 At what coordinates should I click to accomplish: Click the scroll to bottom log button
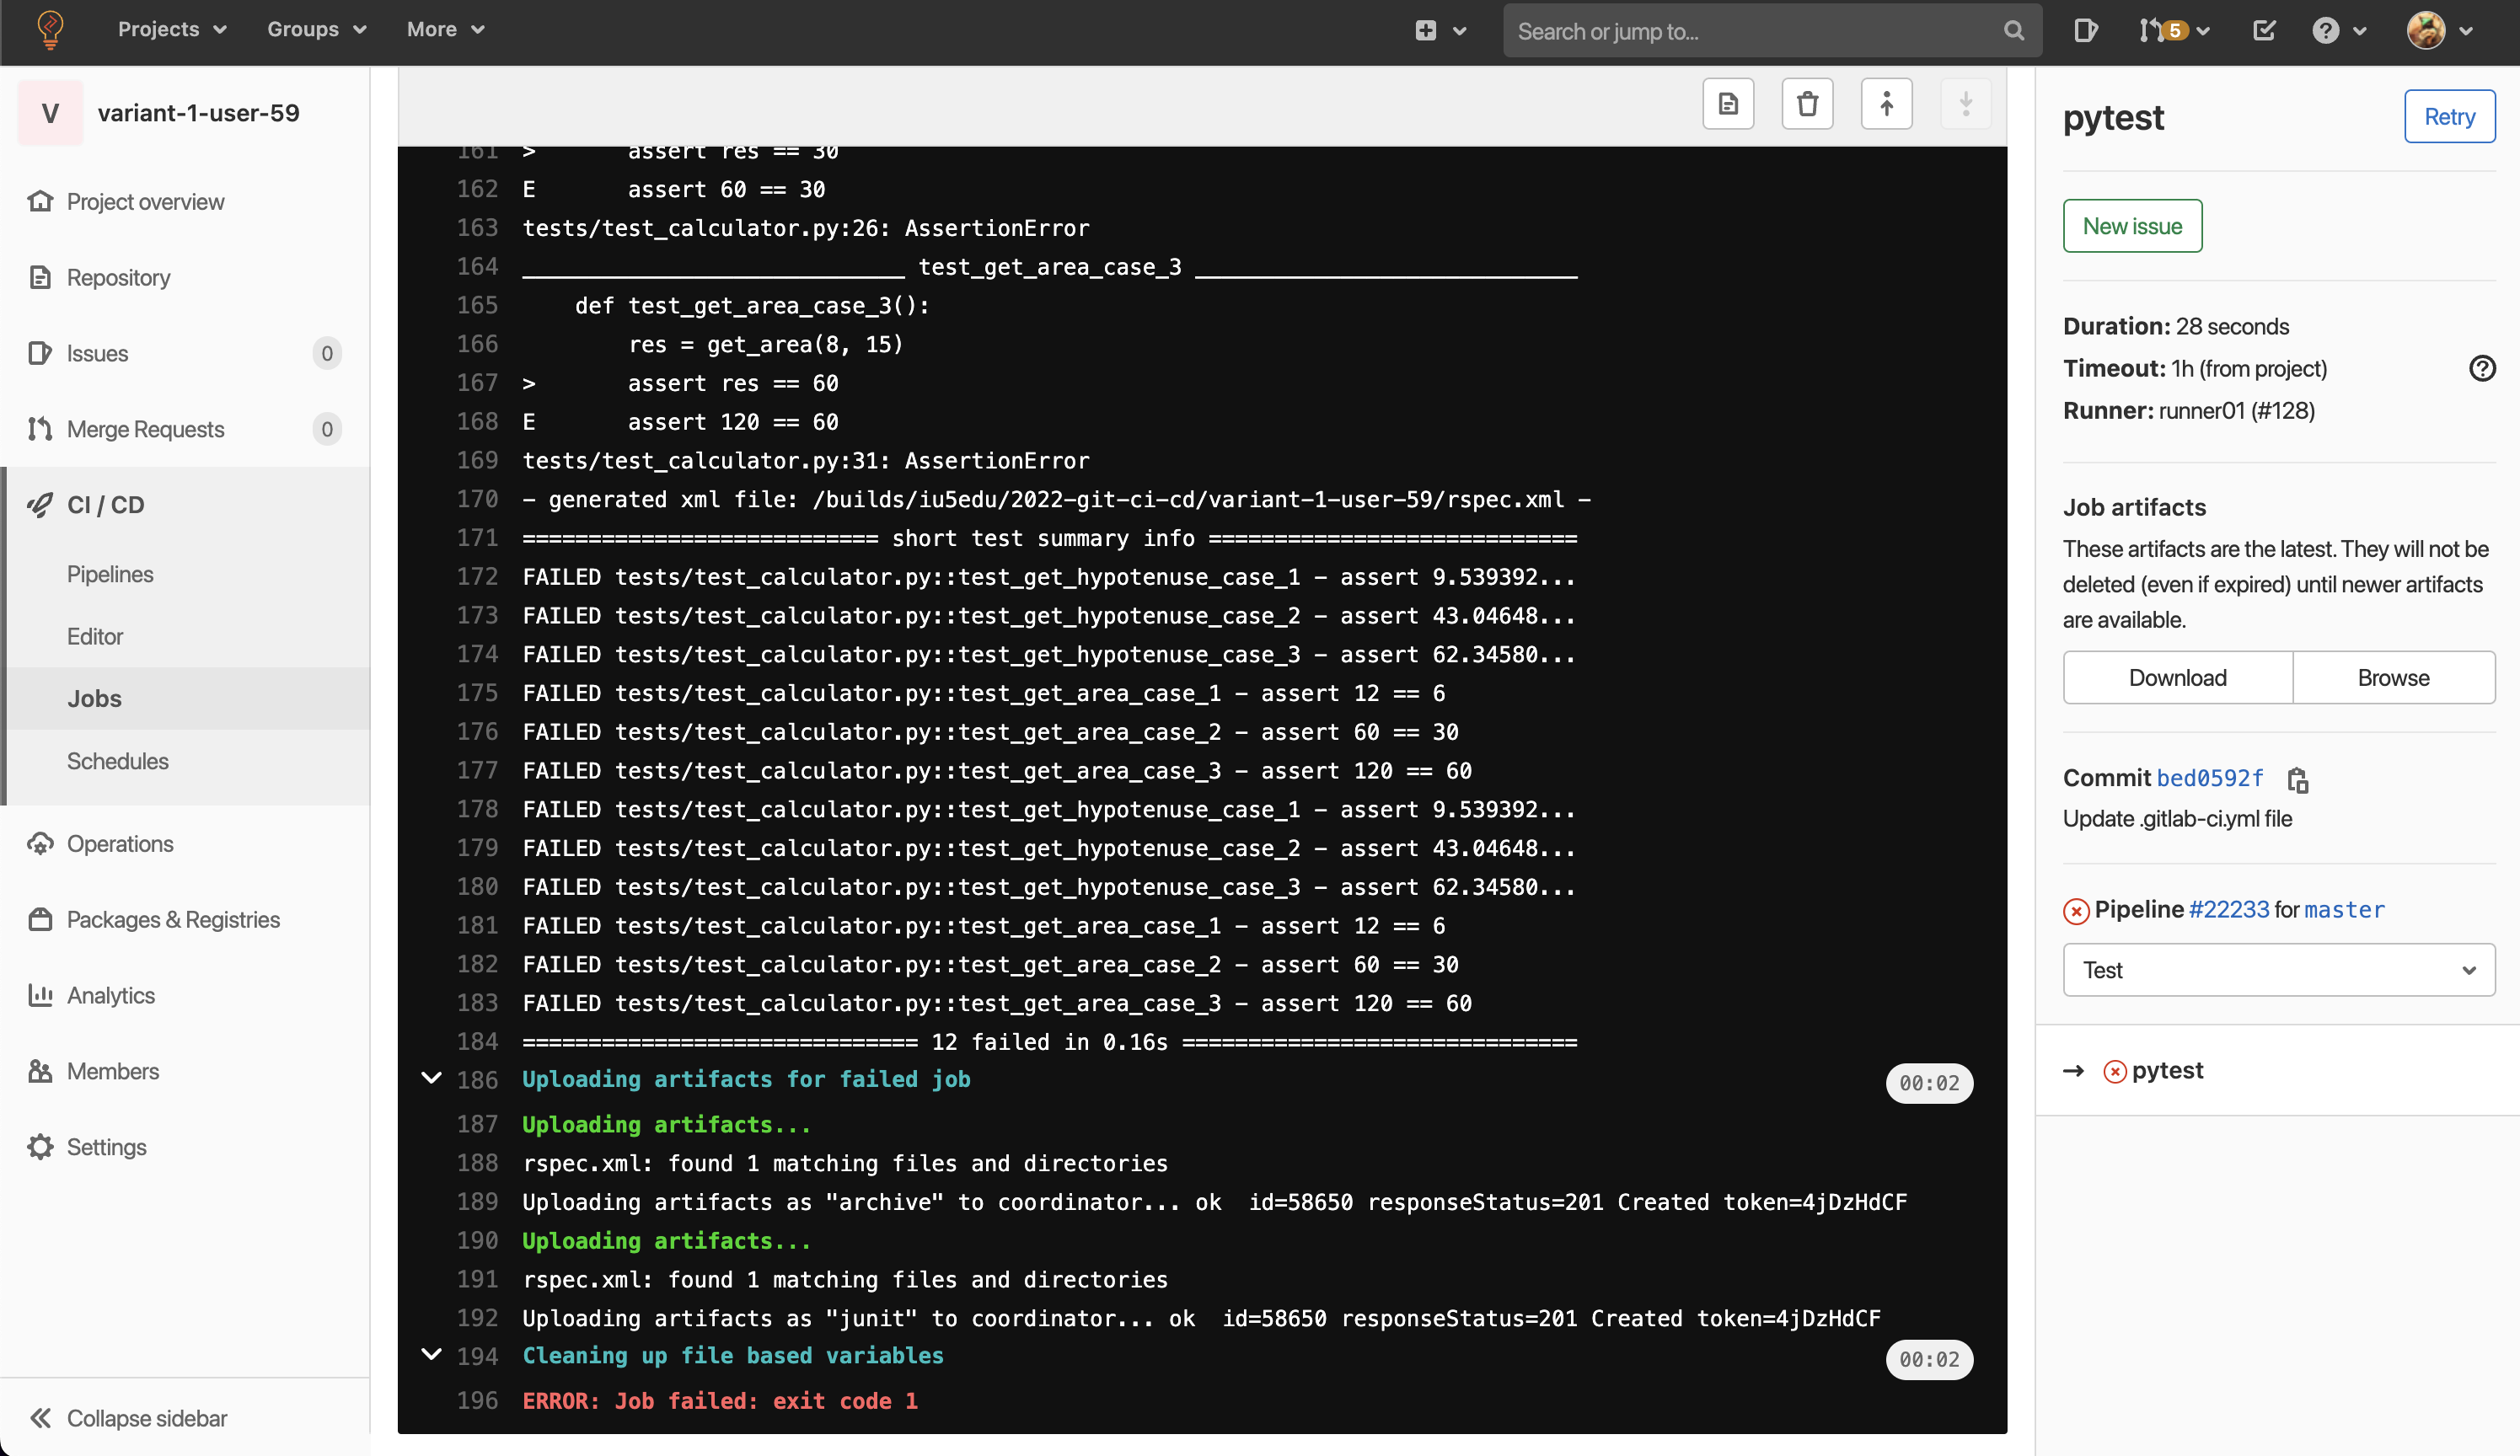pos(1965,104)
